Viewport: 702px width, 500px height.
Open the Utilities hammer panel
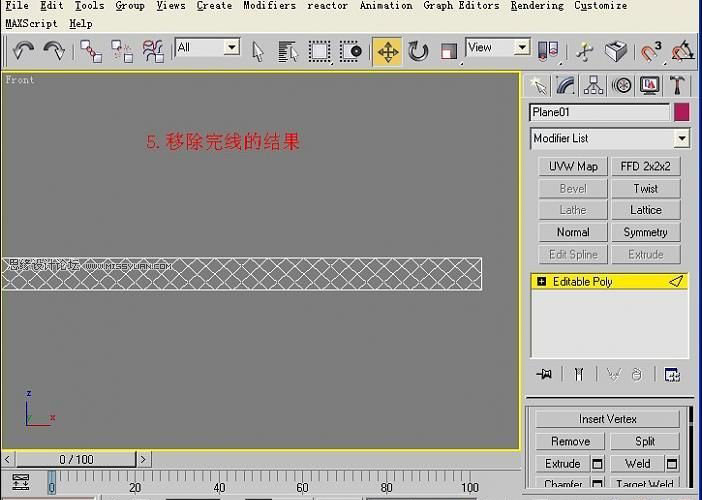click(x=677, y=85)
